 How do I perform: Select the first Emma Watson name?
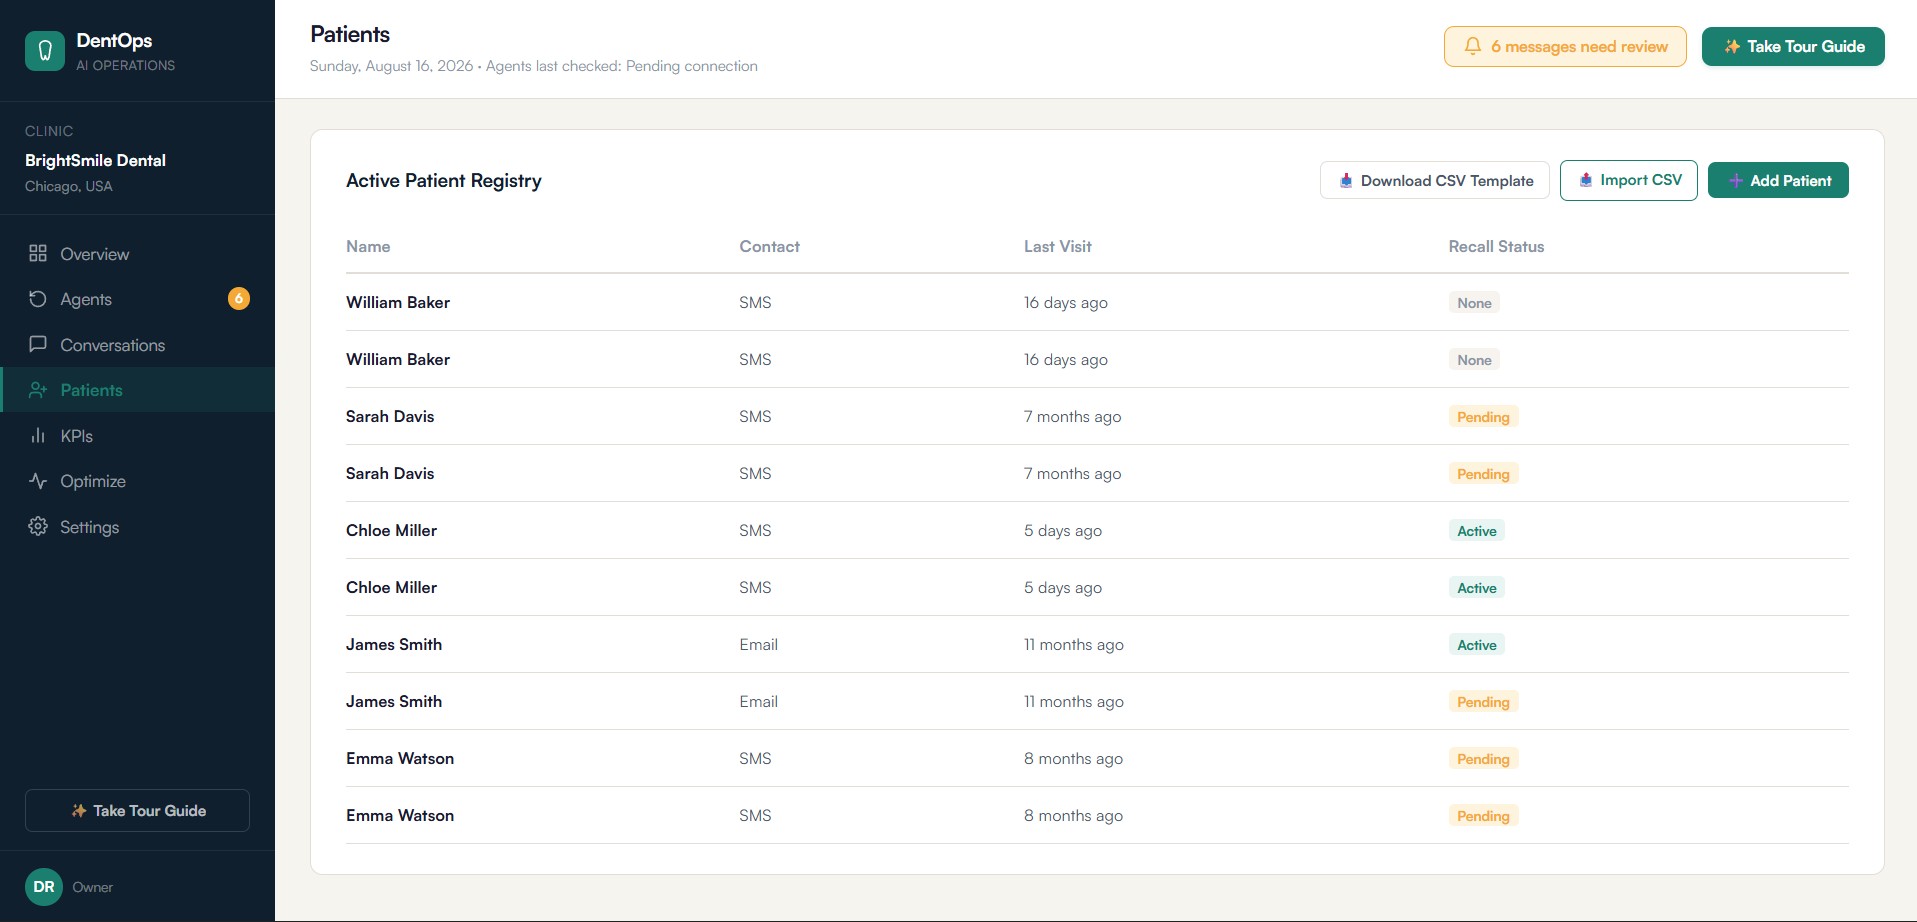click(x=400, y=758)
